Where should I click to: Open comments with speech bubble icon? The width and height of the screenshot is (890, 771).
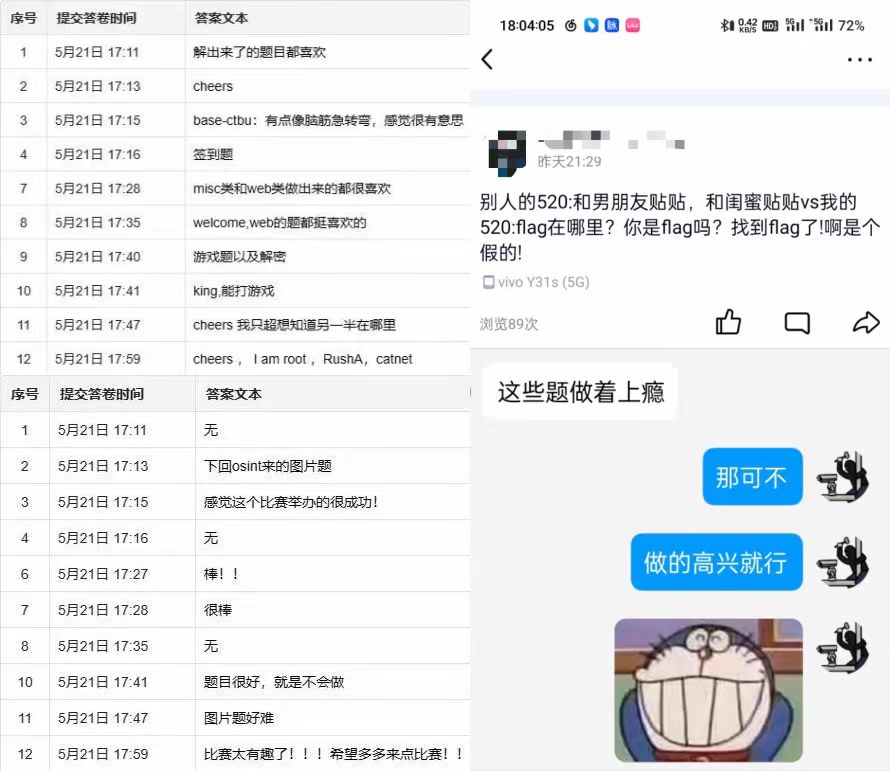pos(797,322)
